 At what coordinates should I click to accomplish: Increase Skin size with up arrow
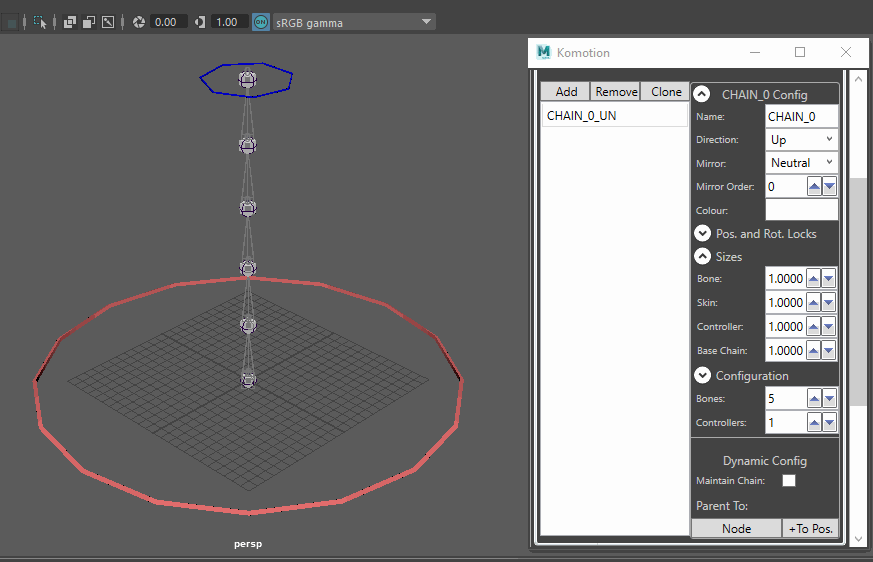coord(813,302)
